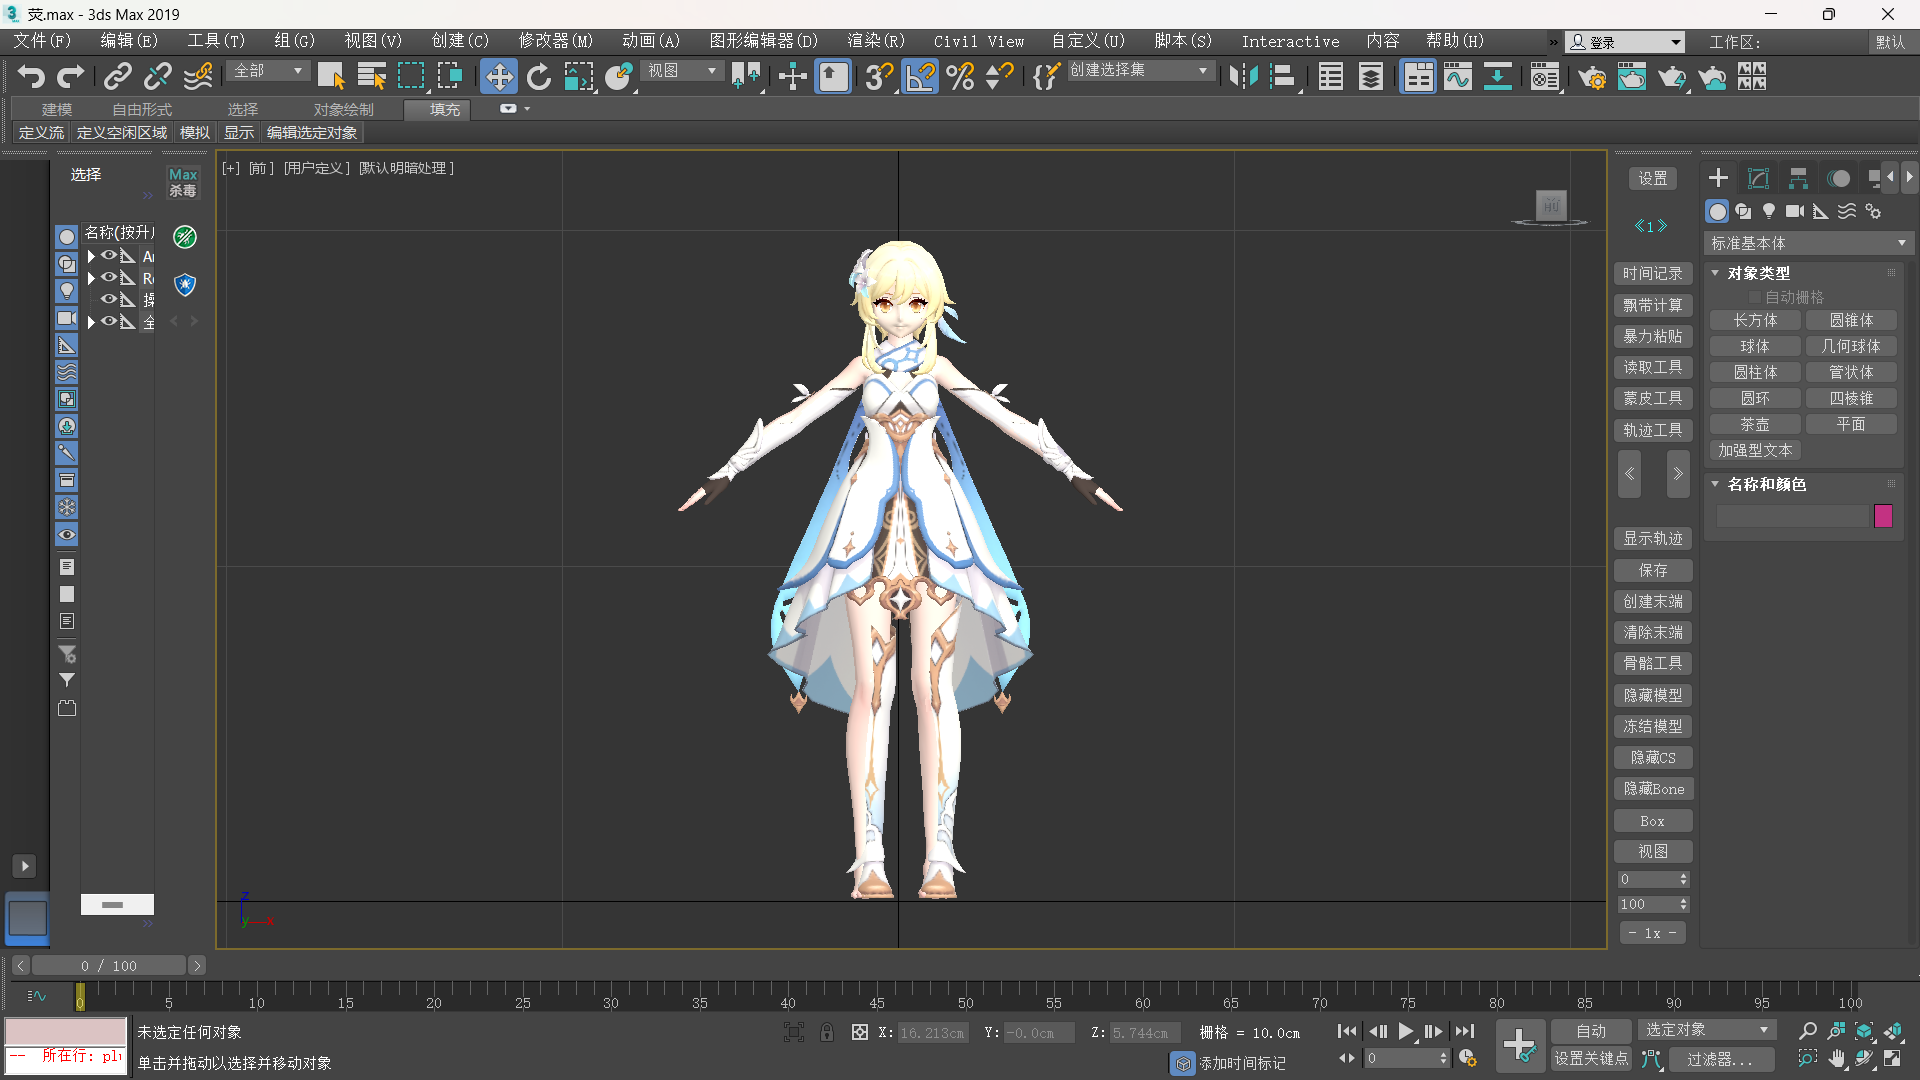The image size is (1920, 1080).
Task: Toggle 自动 auto key mode
Action: (x=1591, y=1030)
